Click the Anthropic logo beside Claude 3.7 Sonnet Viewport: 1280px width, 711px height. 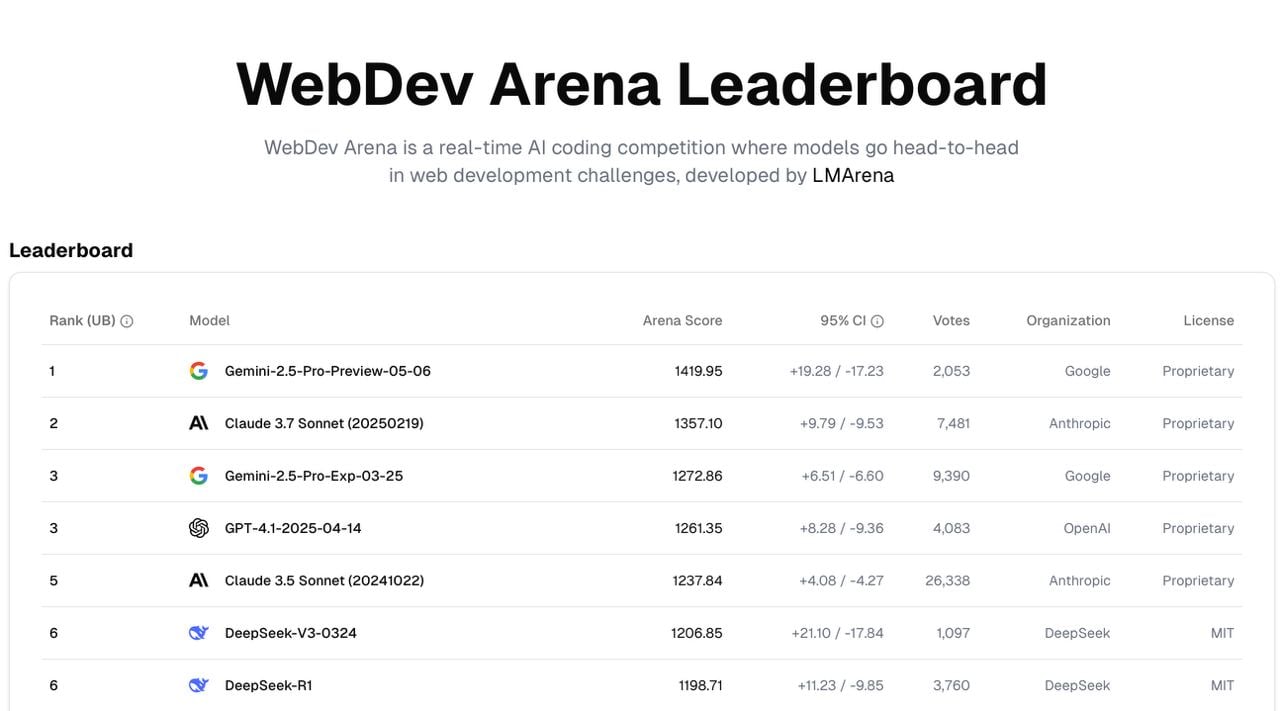tap(199, 423)
